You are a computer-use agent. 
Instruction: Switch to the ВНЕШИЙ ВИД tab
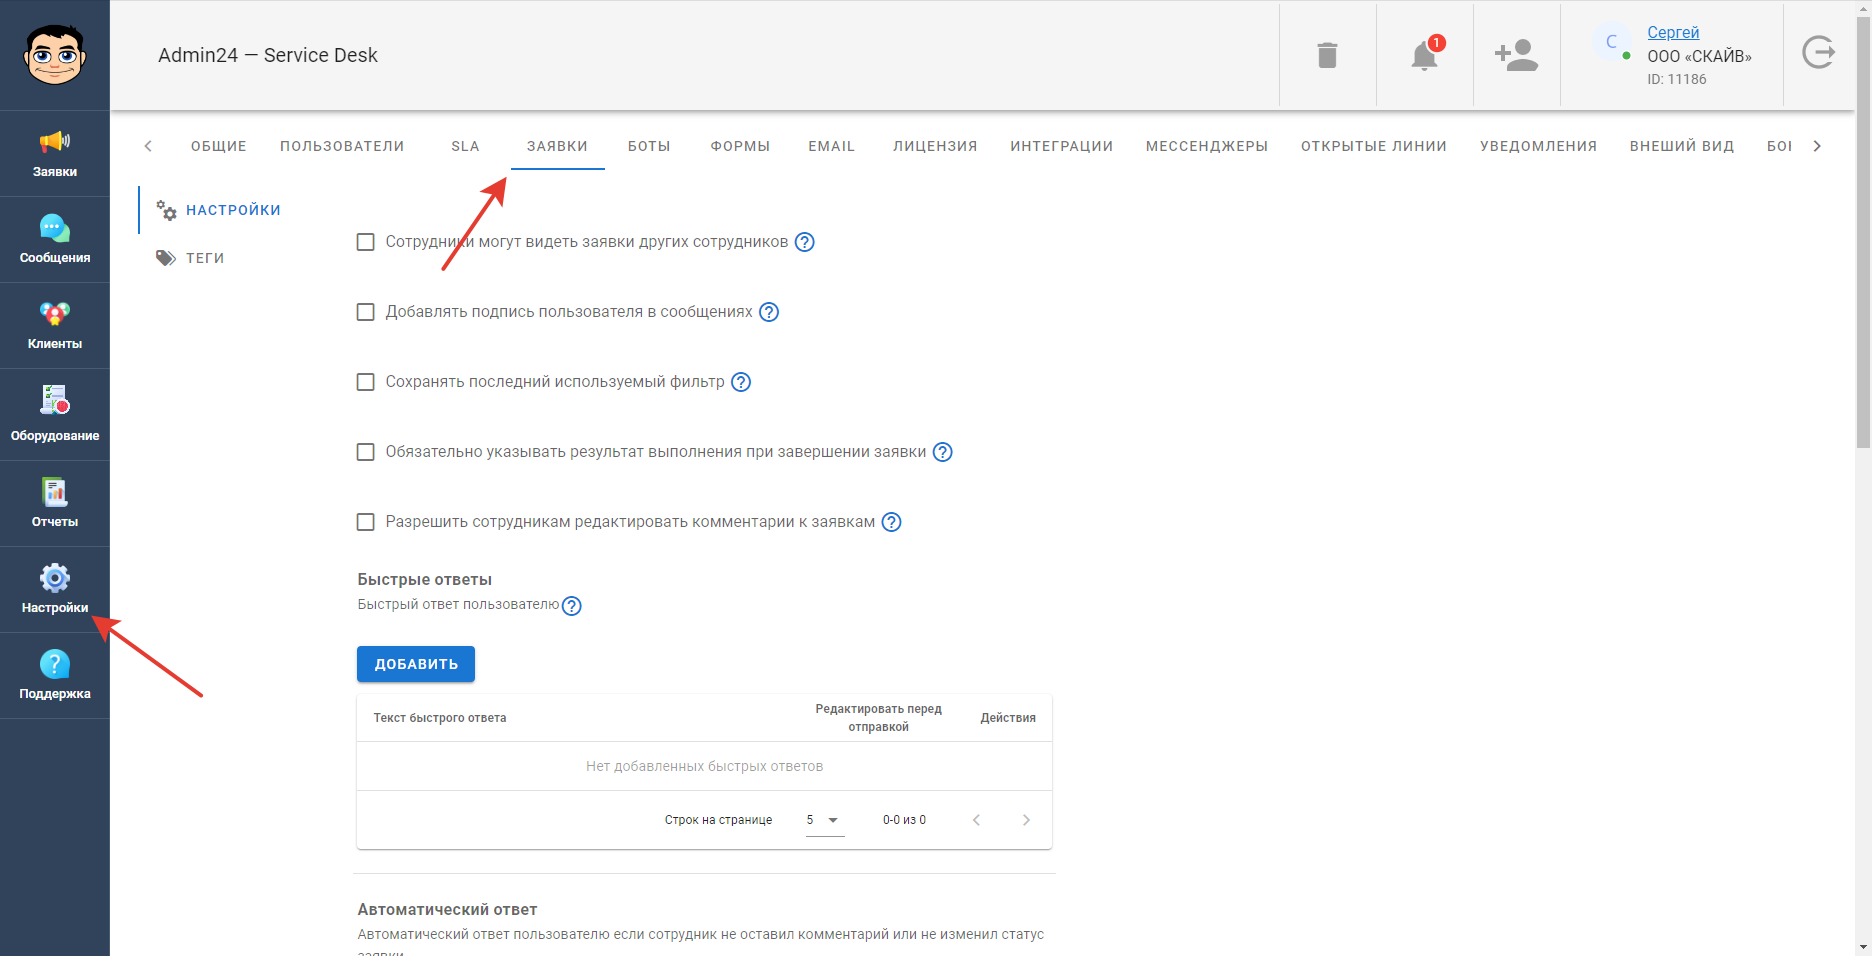pos(1682,146)
